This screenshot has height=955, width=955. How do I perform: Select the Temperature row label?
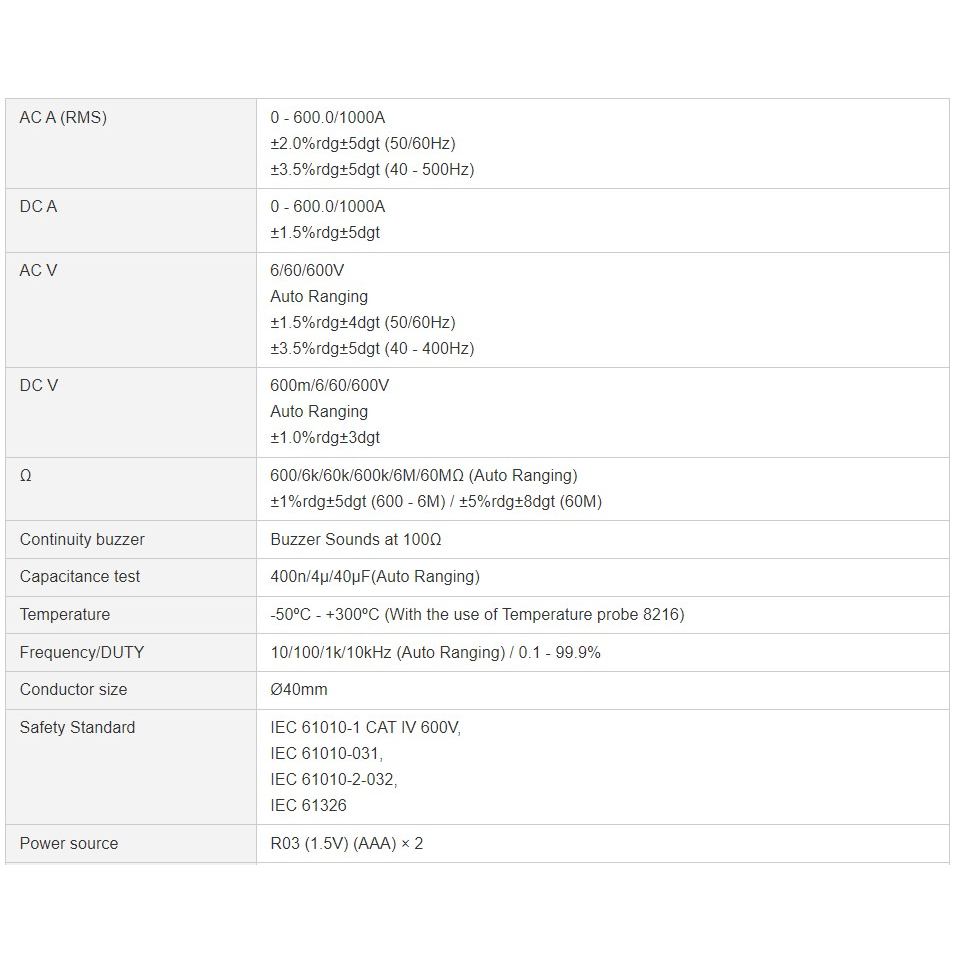(x=65, y=615)
